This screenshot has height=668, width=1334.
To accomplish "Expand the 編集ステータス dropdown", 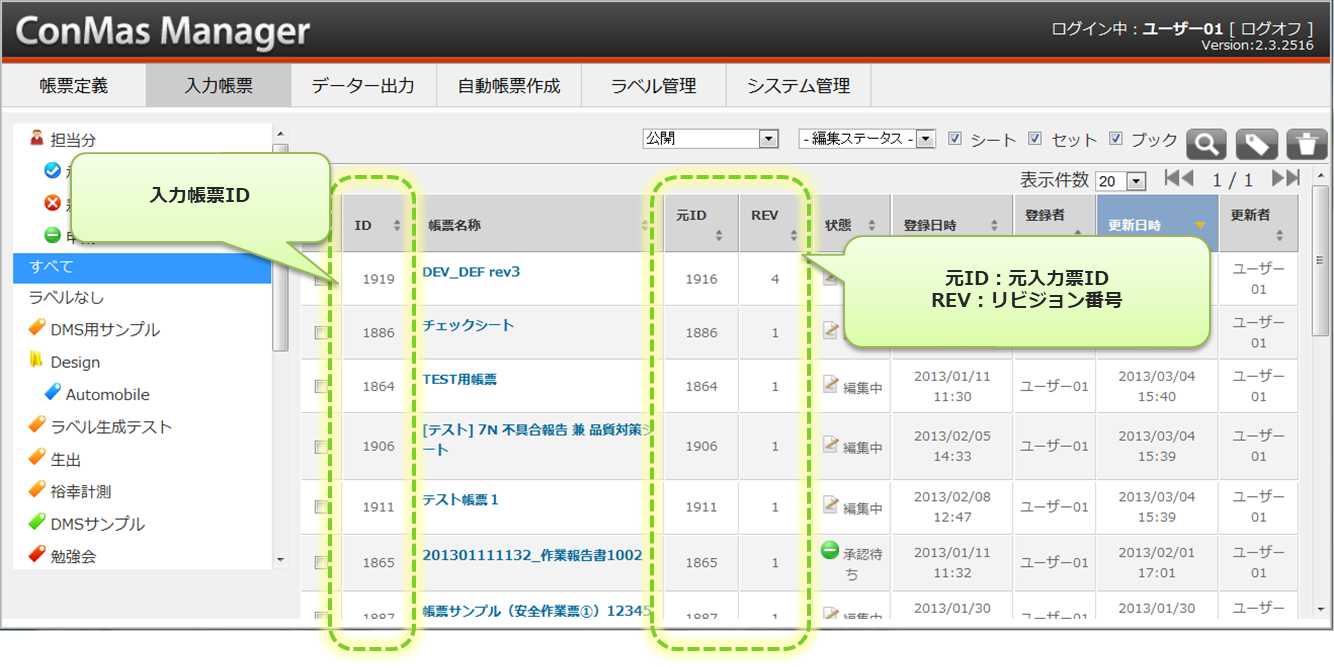I will click(866, 139).
